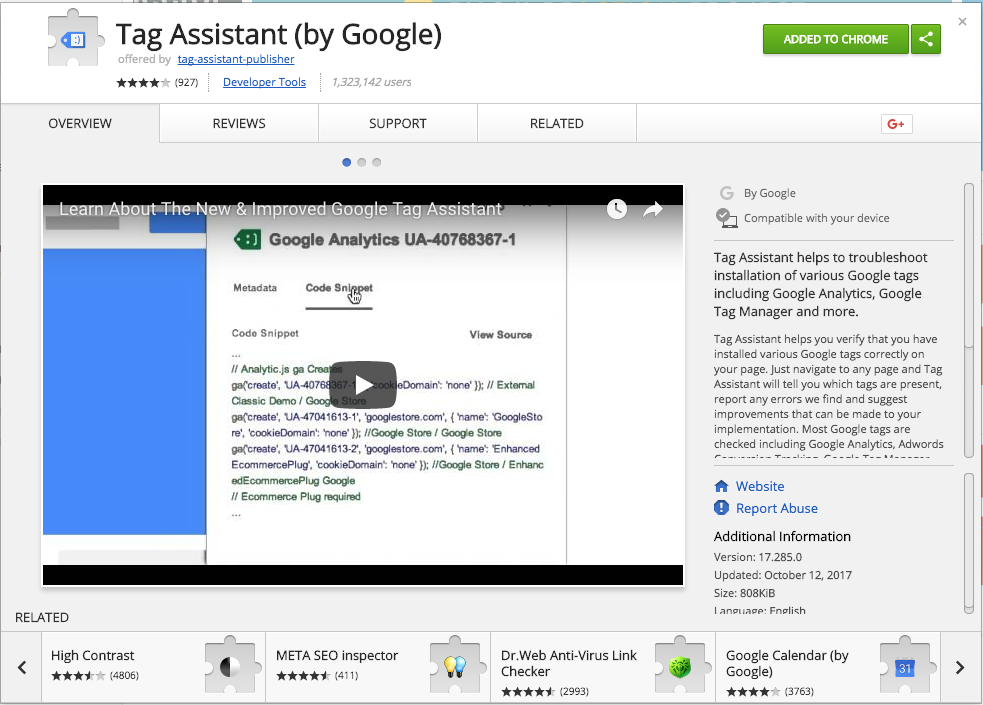Click the video share arrow icon
Image resolution: width=983 pixels, height=705 pixels.
653,209
